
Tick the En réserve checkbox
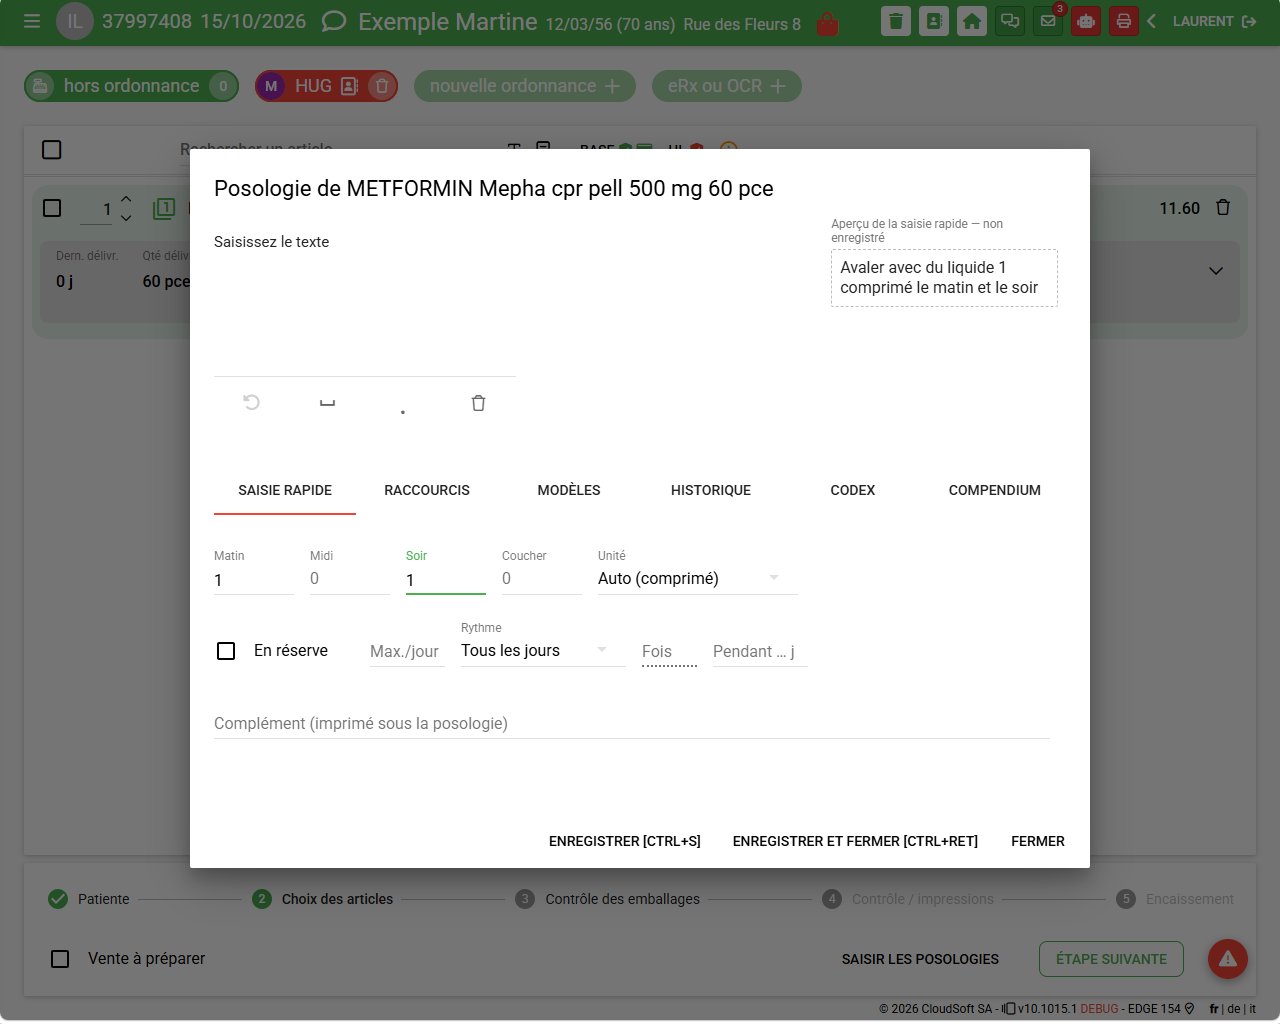click(226, 651)
